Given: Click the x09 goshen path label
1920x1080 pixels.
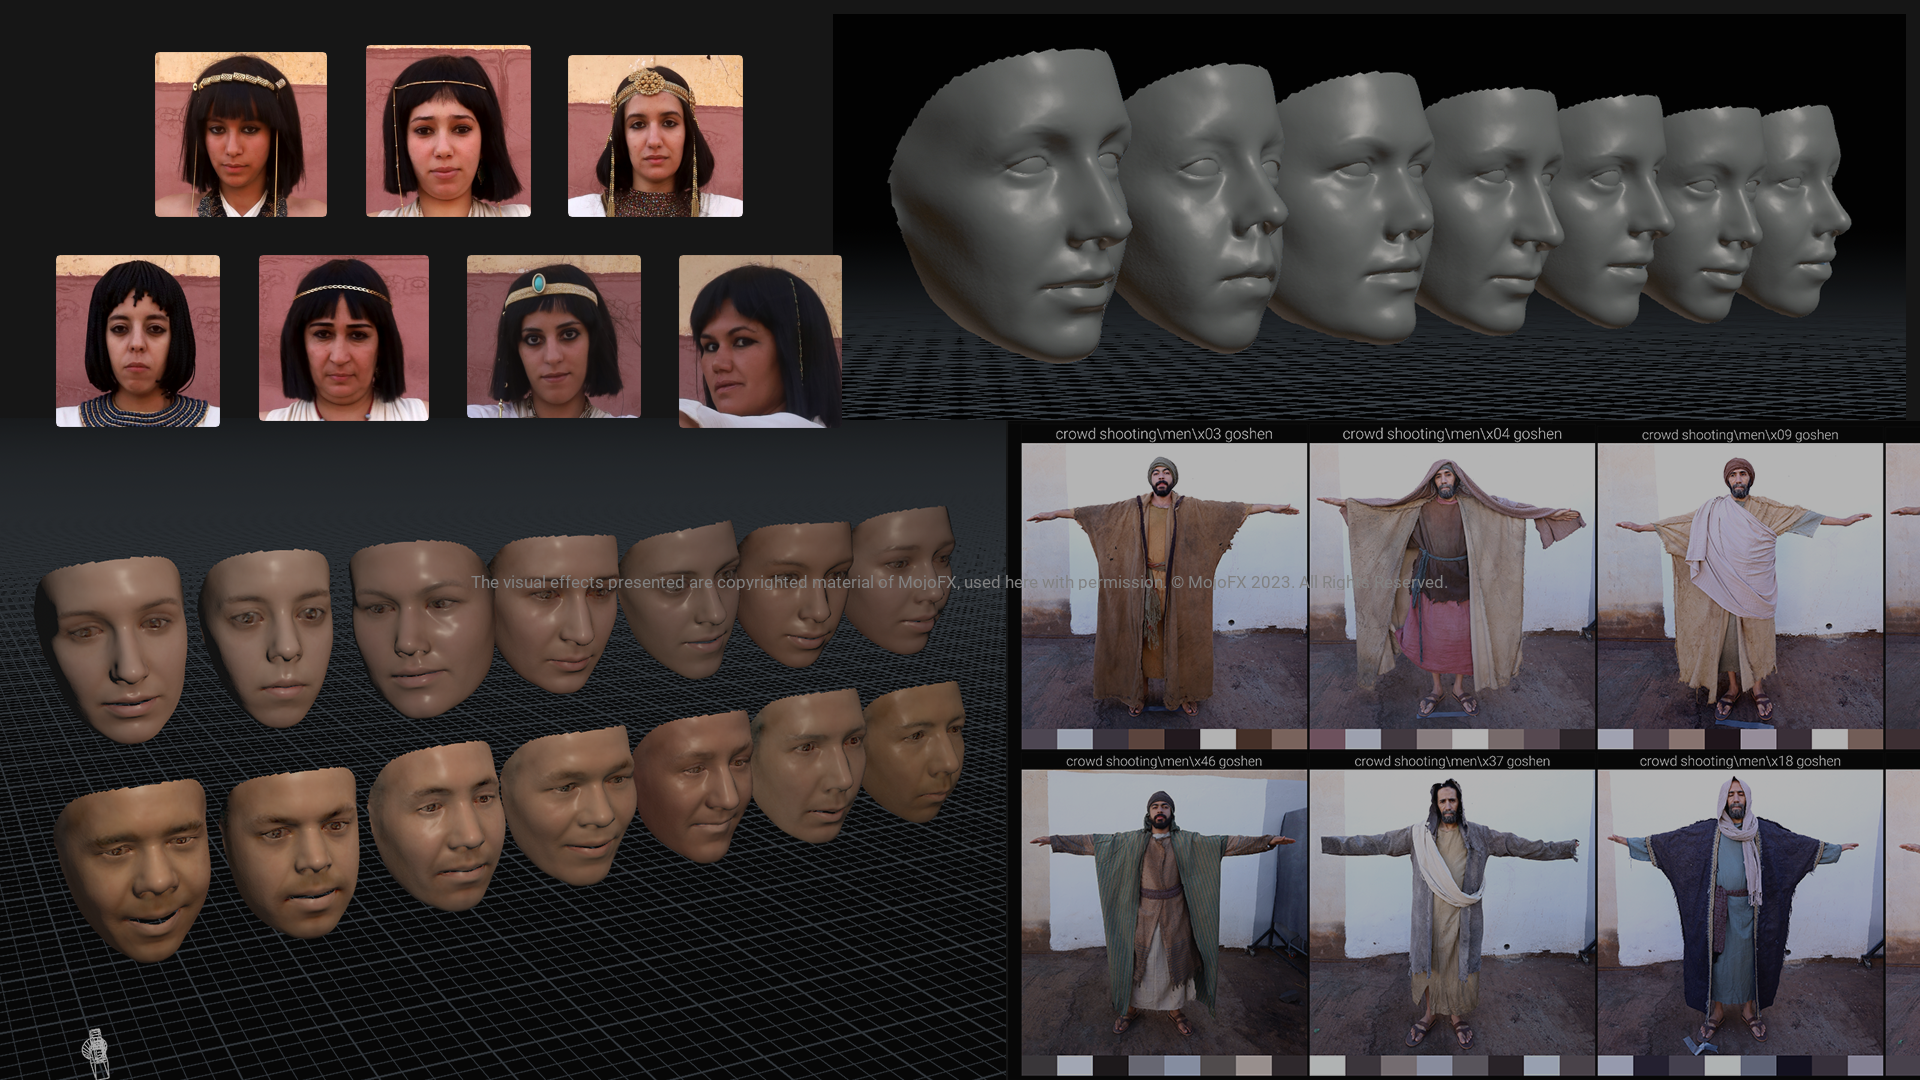Looking at the screenshot, I should coord(1740,435).
